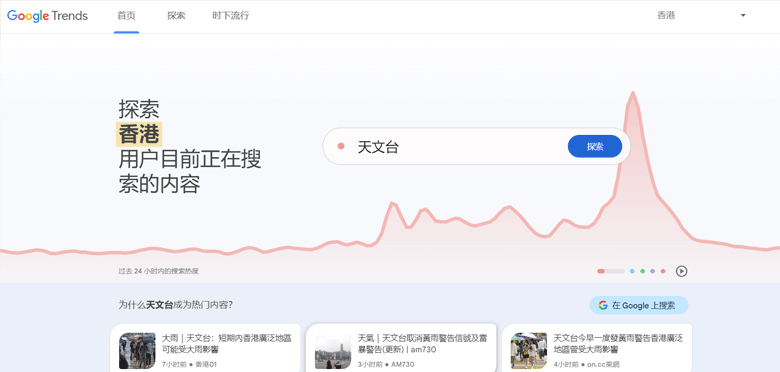Jump to the last red carousel dot

point(663,271)
